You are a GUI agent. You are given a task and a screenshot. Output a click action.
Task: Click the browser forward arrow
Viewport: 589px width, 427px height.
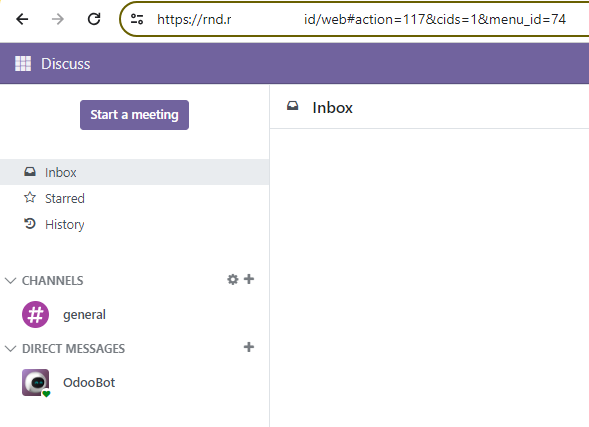[57, 19]
